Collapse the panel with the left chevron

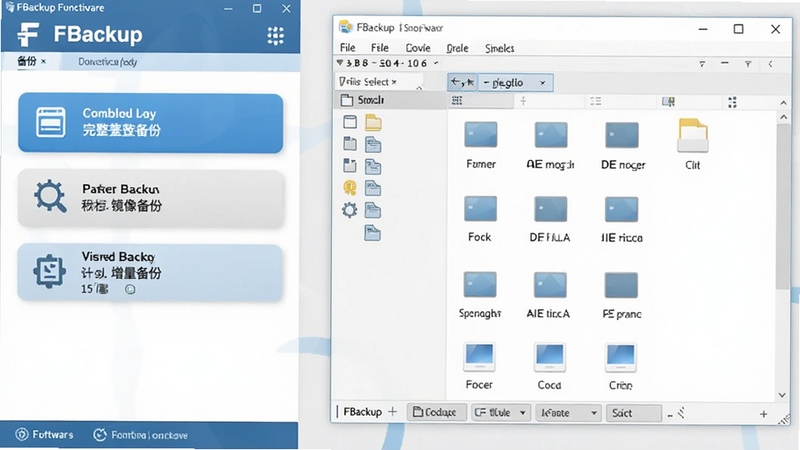tap(770, 64)
